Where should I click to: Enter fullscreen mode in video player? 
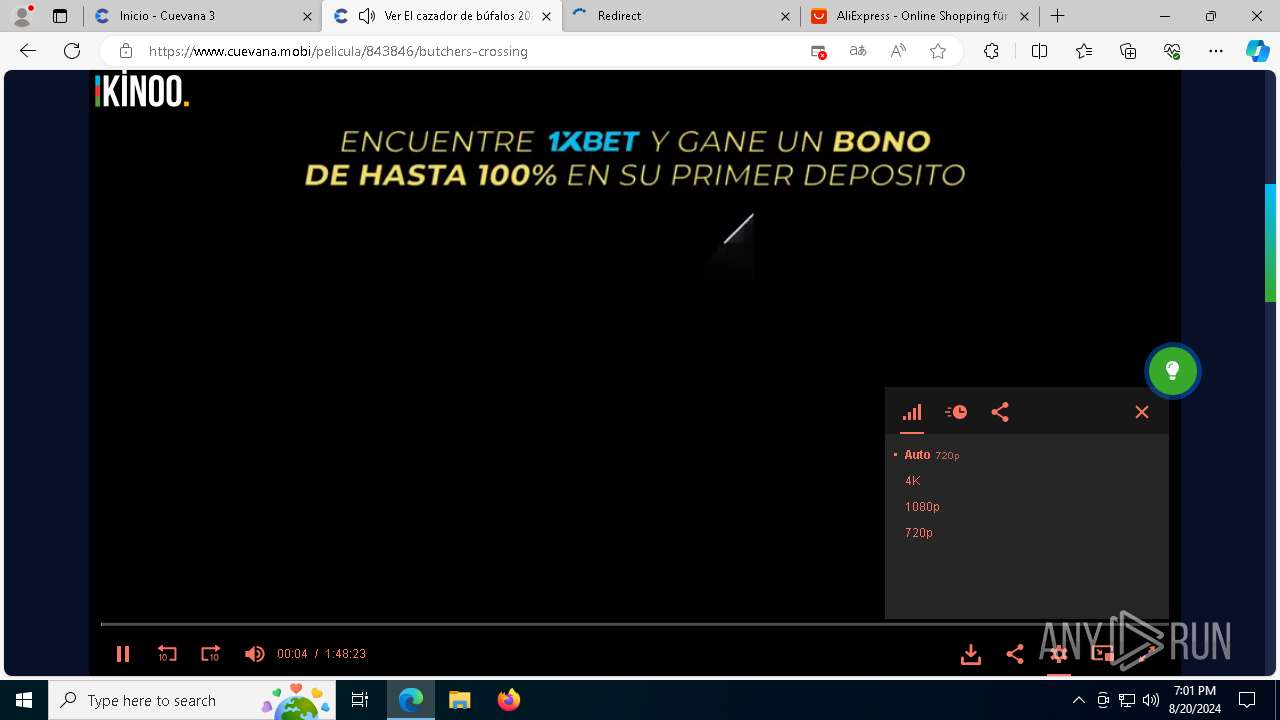point(1147,654)
